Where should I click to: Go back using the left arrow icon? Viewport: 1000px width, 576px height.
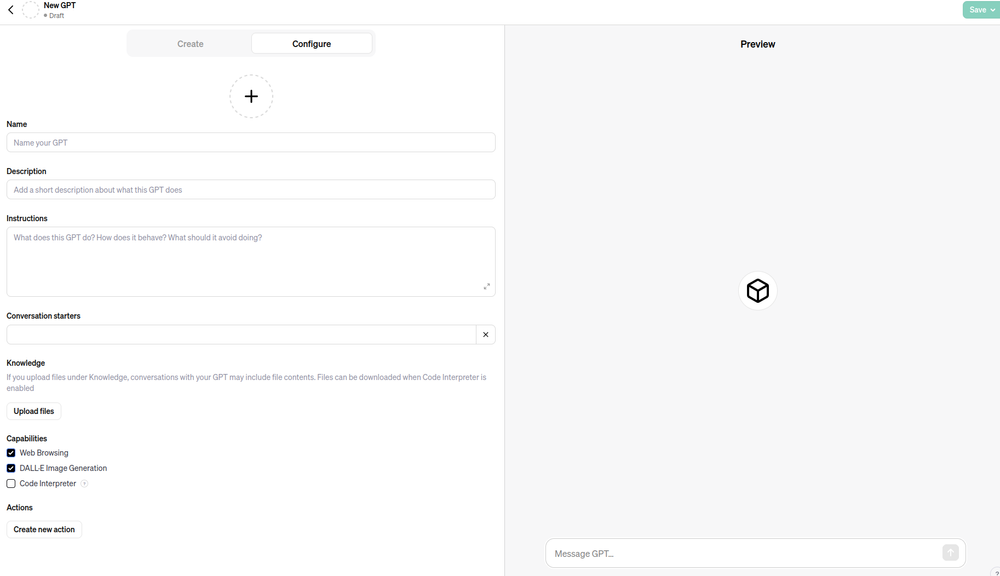click(x=11, y=10)
